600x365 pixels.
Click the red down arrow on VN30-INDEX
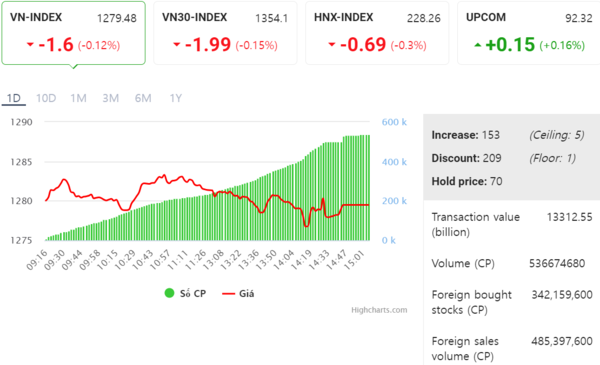click(x=176, y=45)
